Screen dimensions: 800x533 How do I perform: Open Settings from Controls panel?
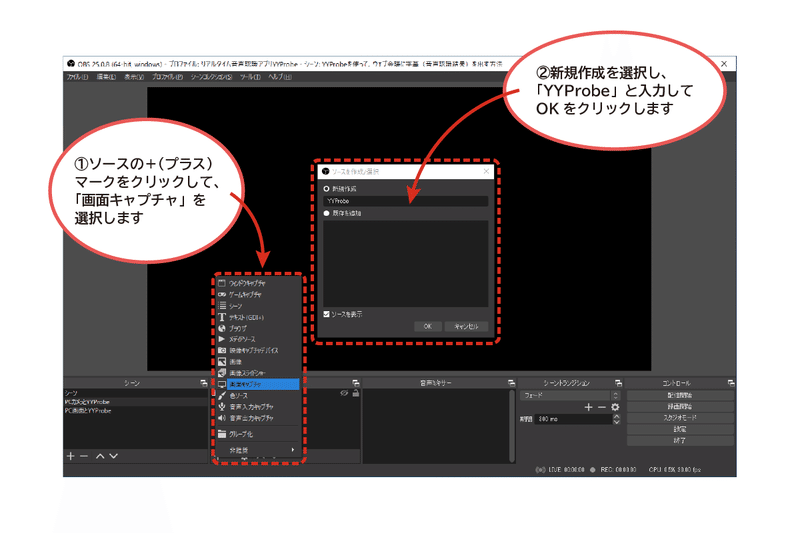pyautogui.click(x=680, y=429)
